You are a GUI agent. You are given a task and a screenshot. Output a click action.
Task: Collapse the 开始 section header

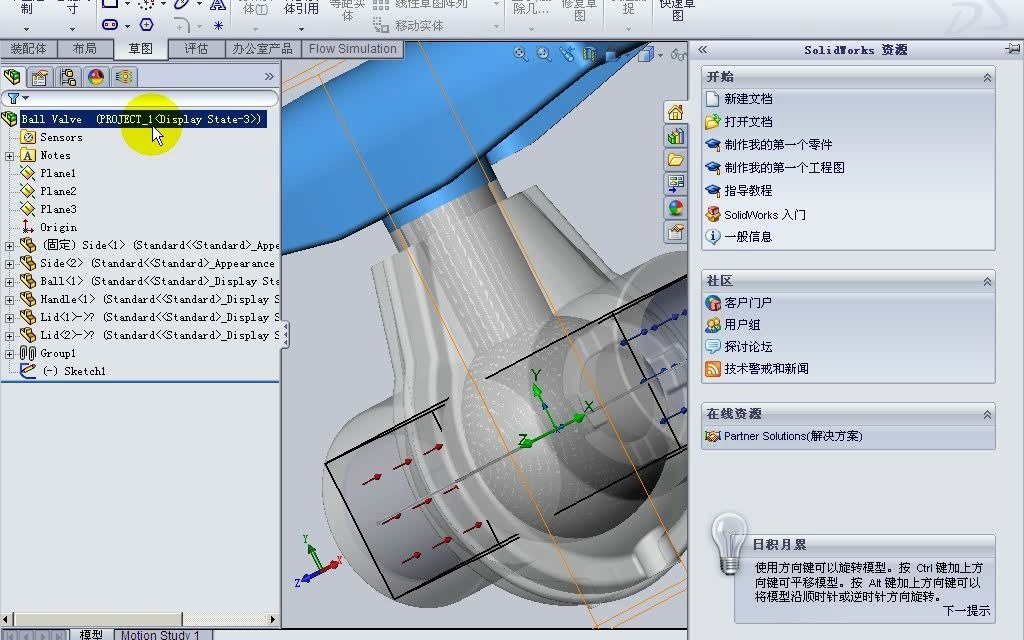[x=986, y=75]
